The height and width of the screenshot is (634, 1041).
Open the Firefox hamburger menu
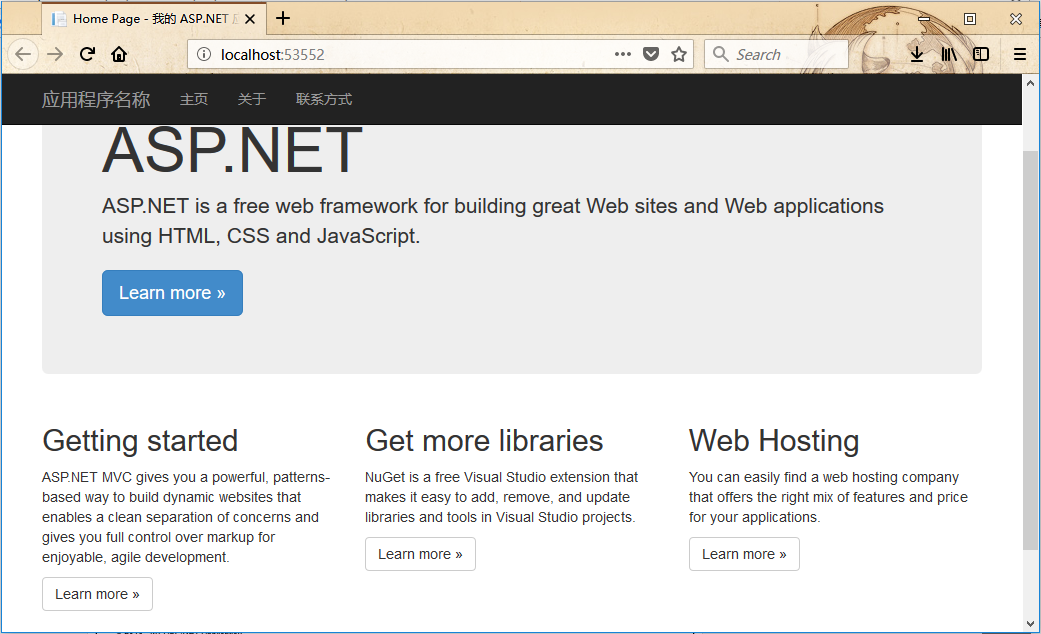[1019, 55]
